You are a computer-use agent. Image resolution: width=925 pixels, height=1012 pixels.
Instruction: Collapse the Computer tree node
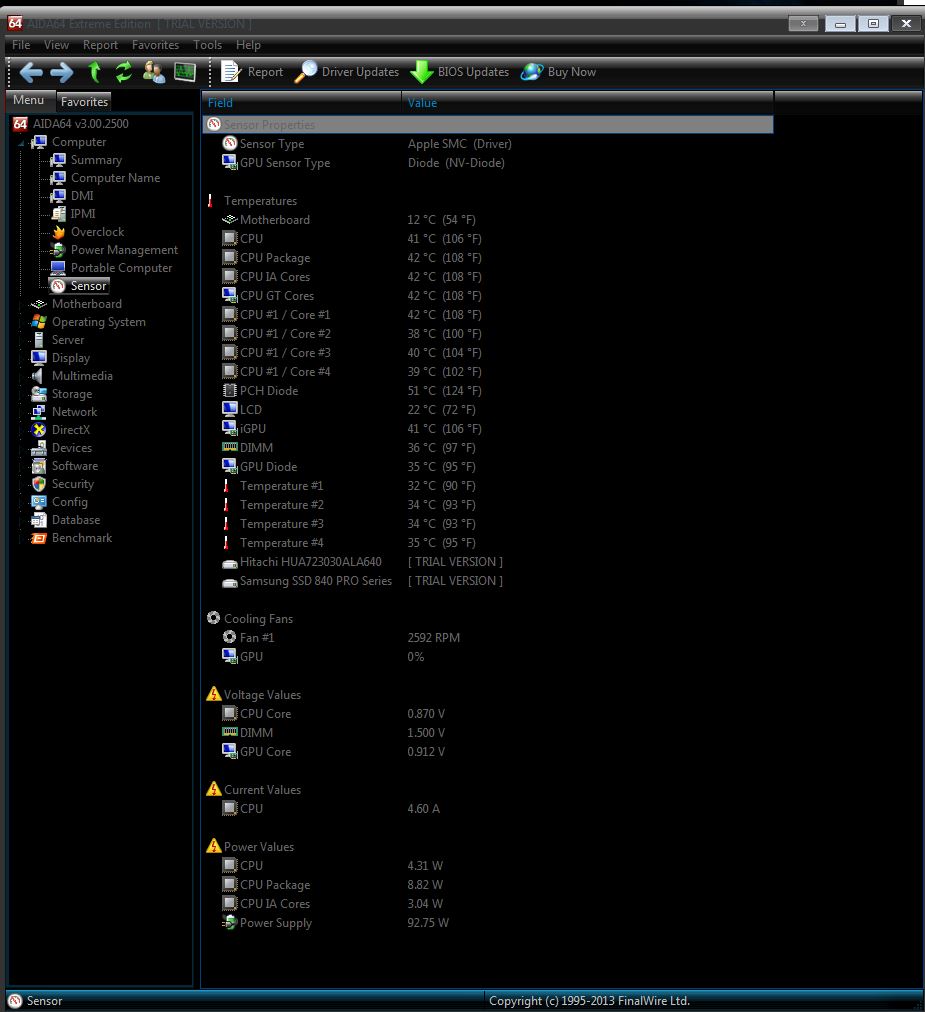point(21,143)
